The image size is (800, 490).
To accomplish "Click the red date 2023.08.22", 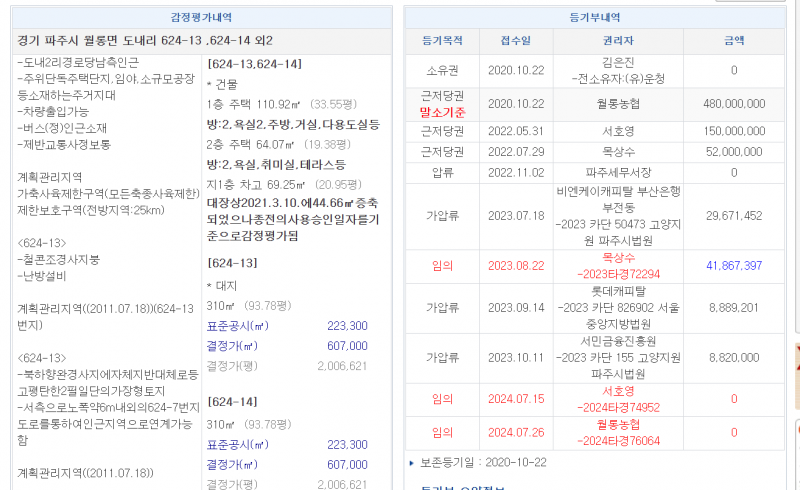I will [514, 265].
